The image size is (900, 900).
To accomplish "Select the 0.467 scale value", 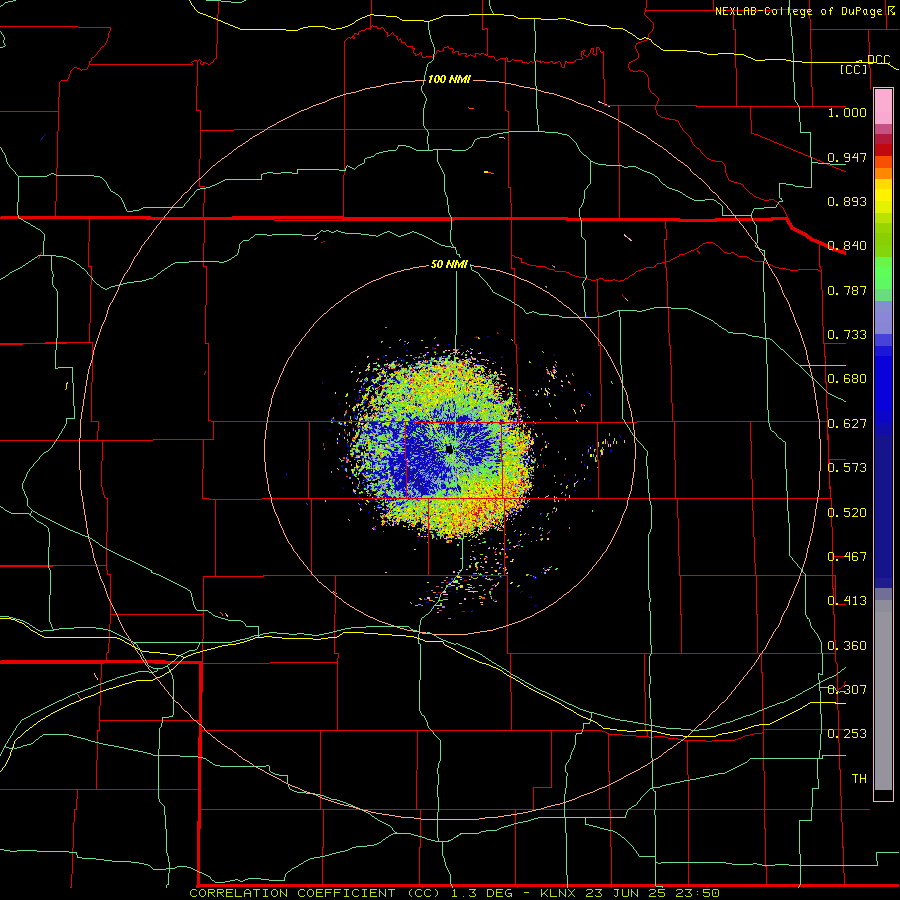I will 847,557.
